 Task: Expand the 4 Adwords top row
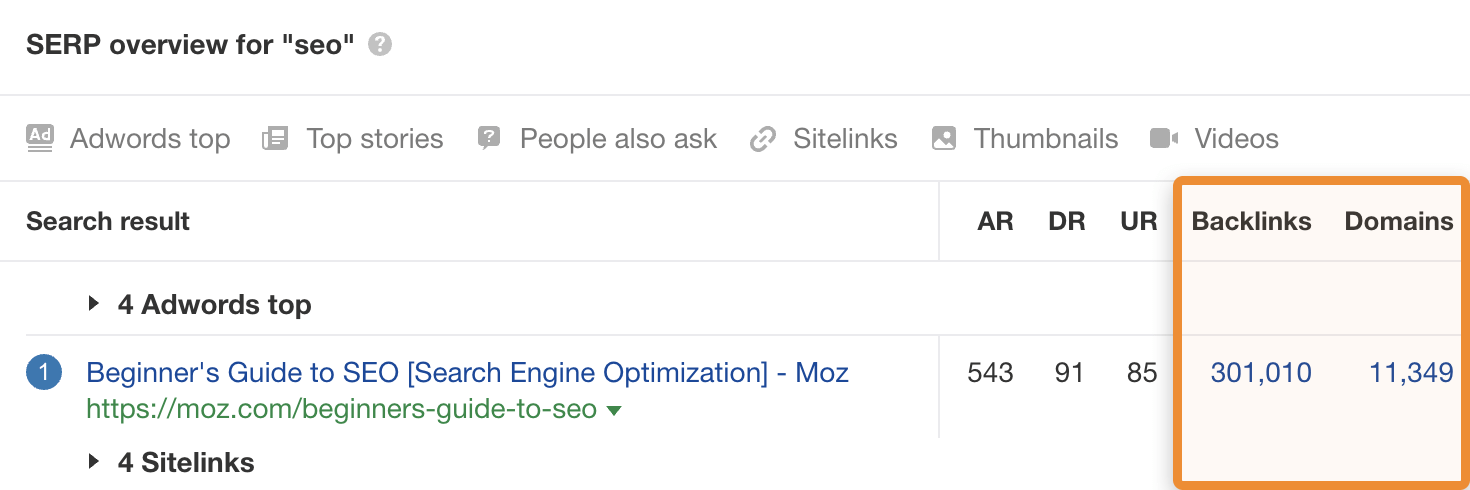pos(94,304)
